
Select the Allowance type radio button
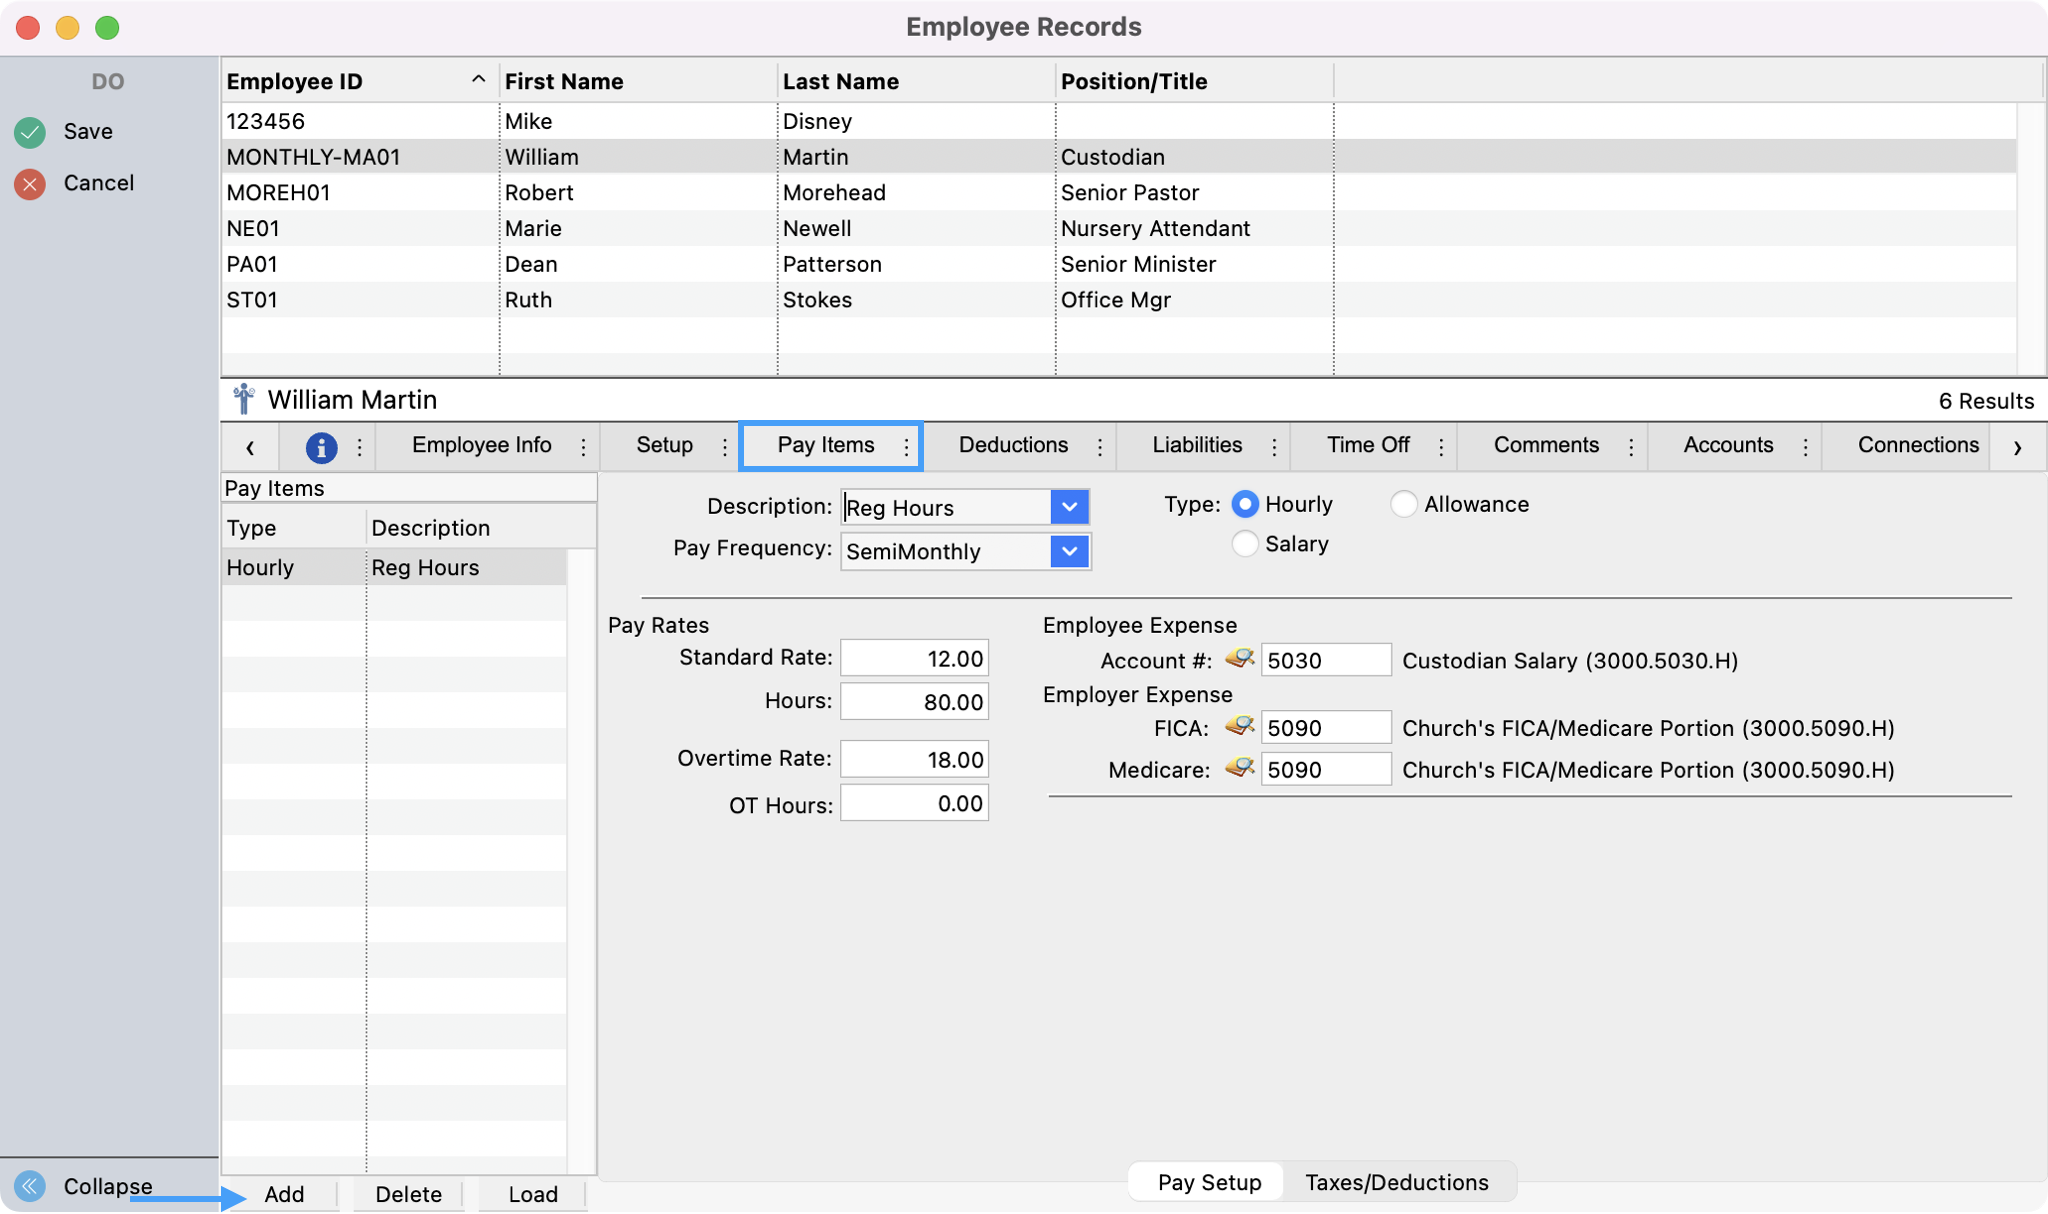(x=1403, y=504)
